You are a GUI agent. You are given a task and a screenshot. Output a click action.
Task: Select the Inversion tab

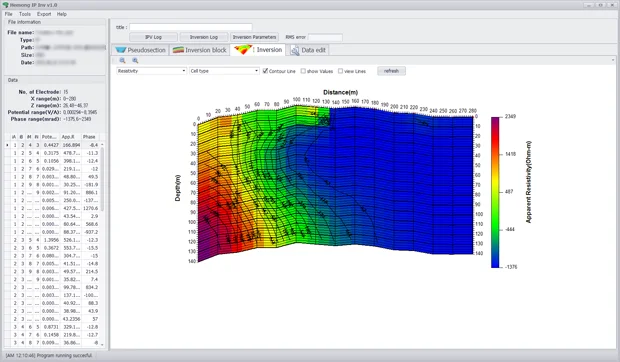tap(258, 50)
